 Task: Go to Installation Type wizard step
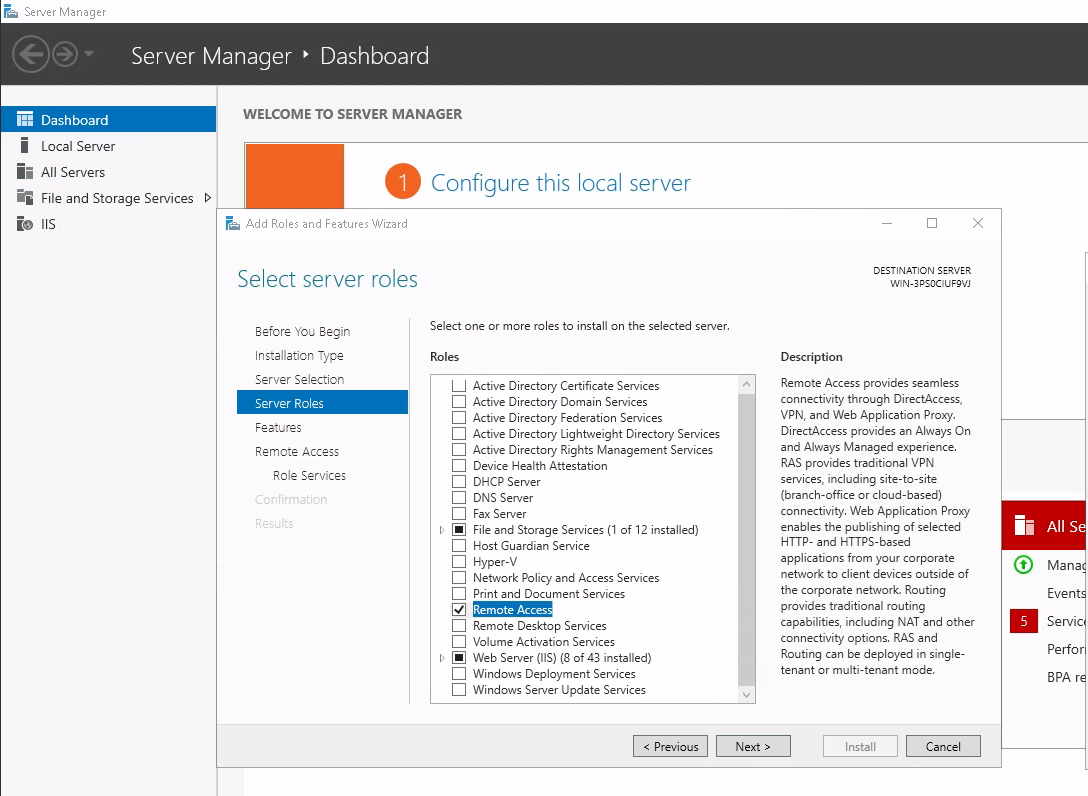(299, 355)
